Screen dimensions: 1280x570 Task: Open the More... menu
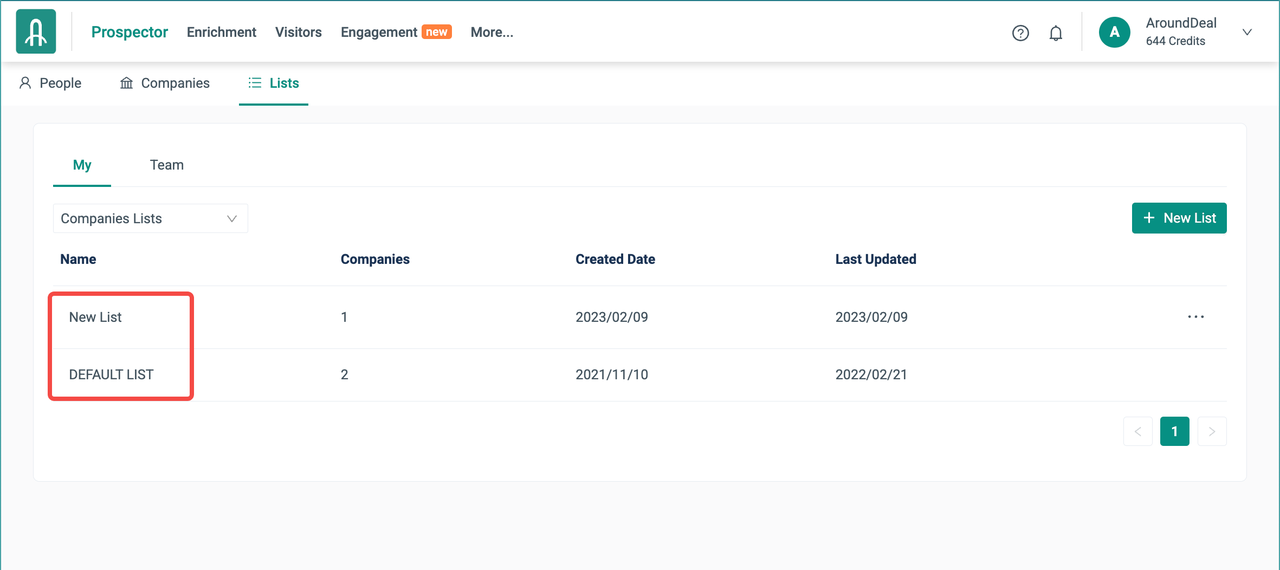click(491, 32)
